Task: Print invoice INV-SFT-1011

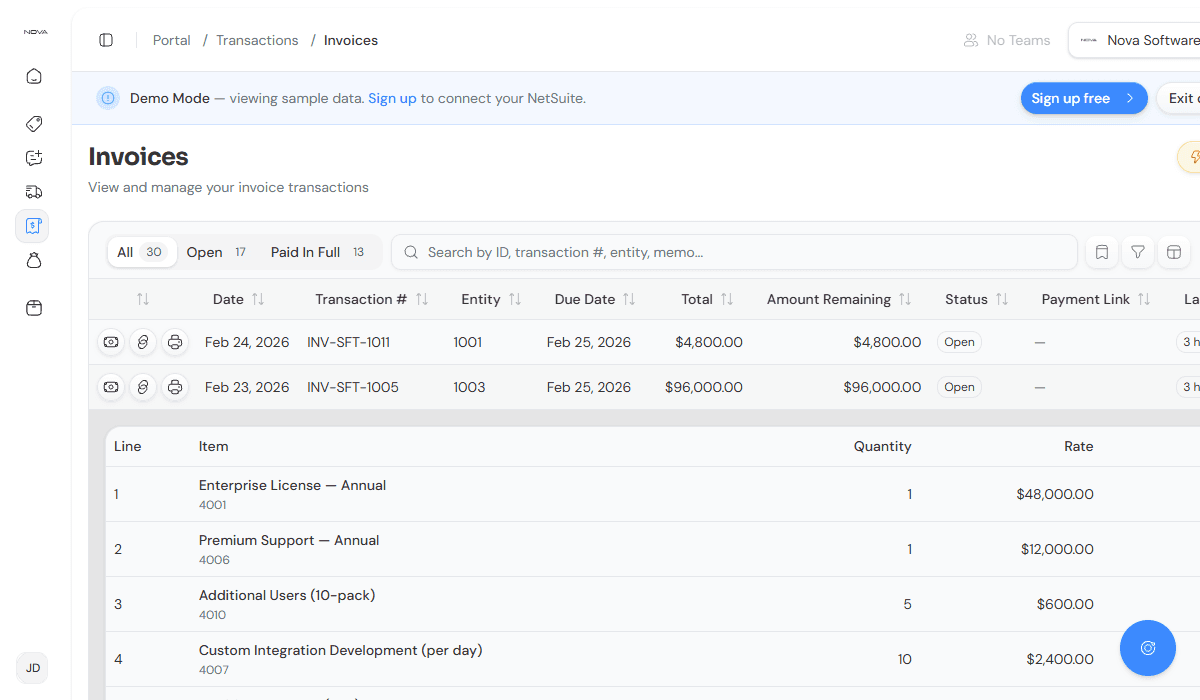Action: [x=175, y=342]
